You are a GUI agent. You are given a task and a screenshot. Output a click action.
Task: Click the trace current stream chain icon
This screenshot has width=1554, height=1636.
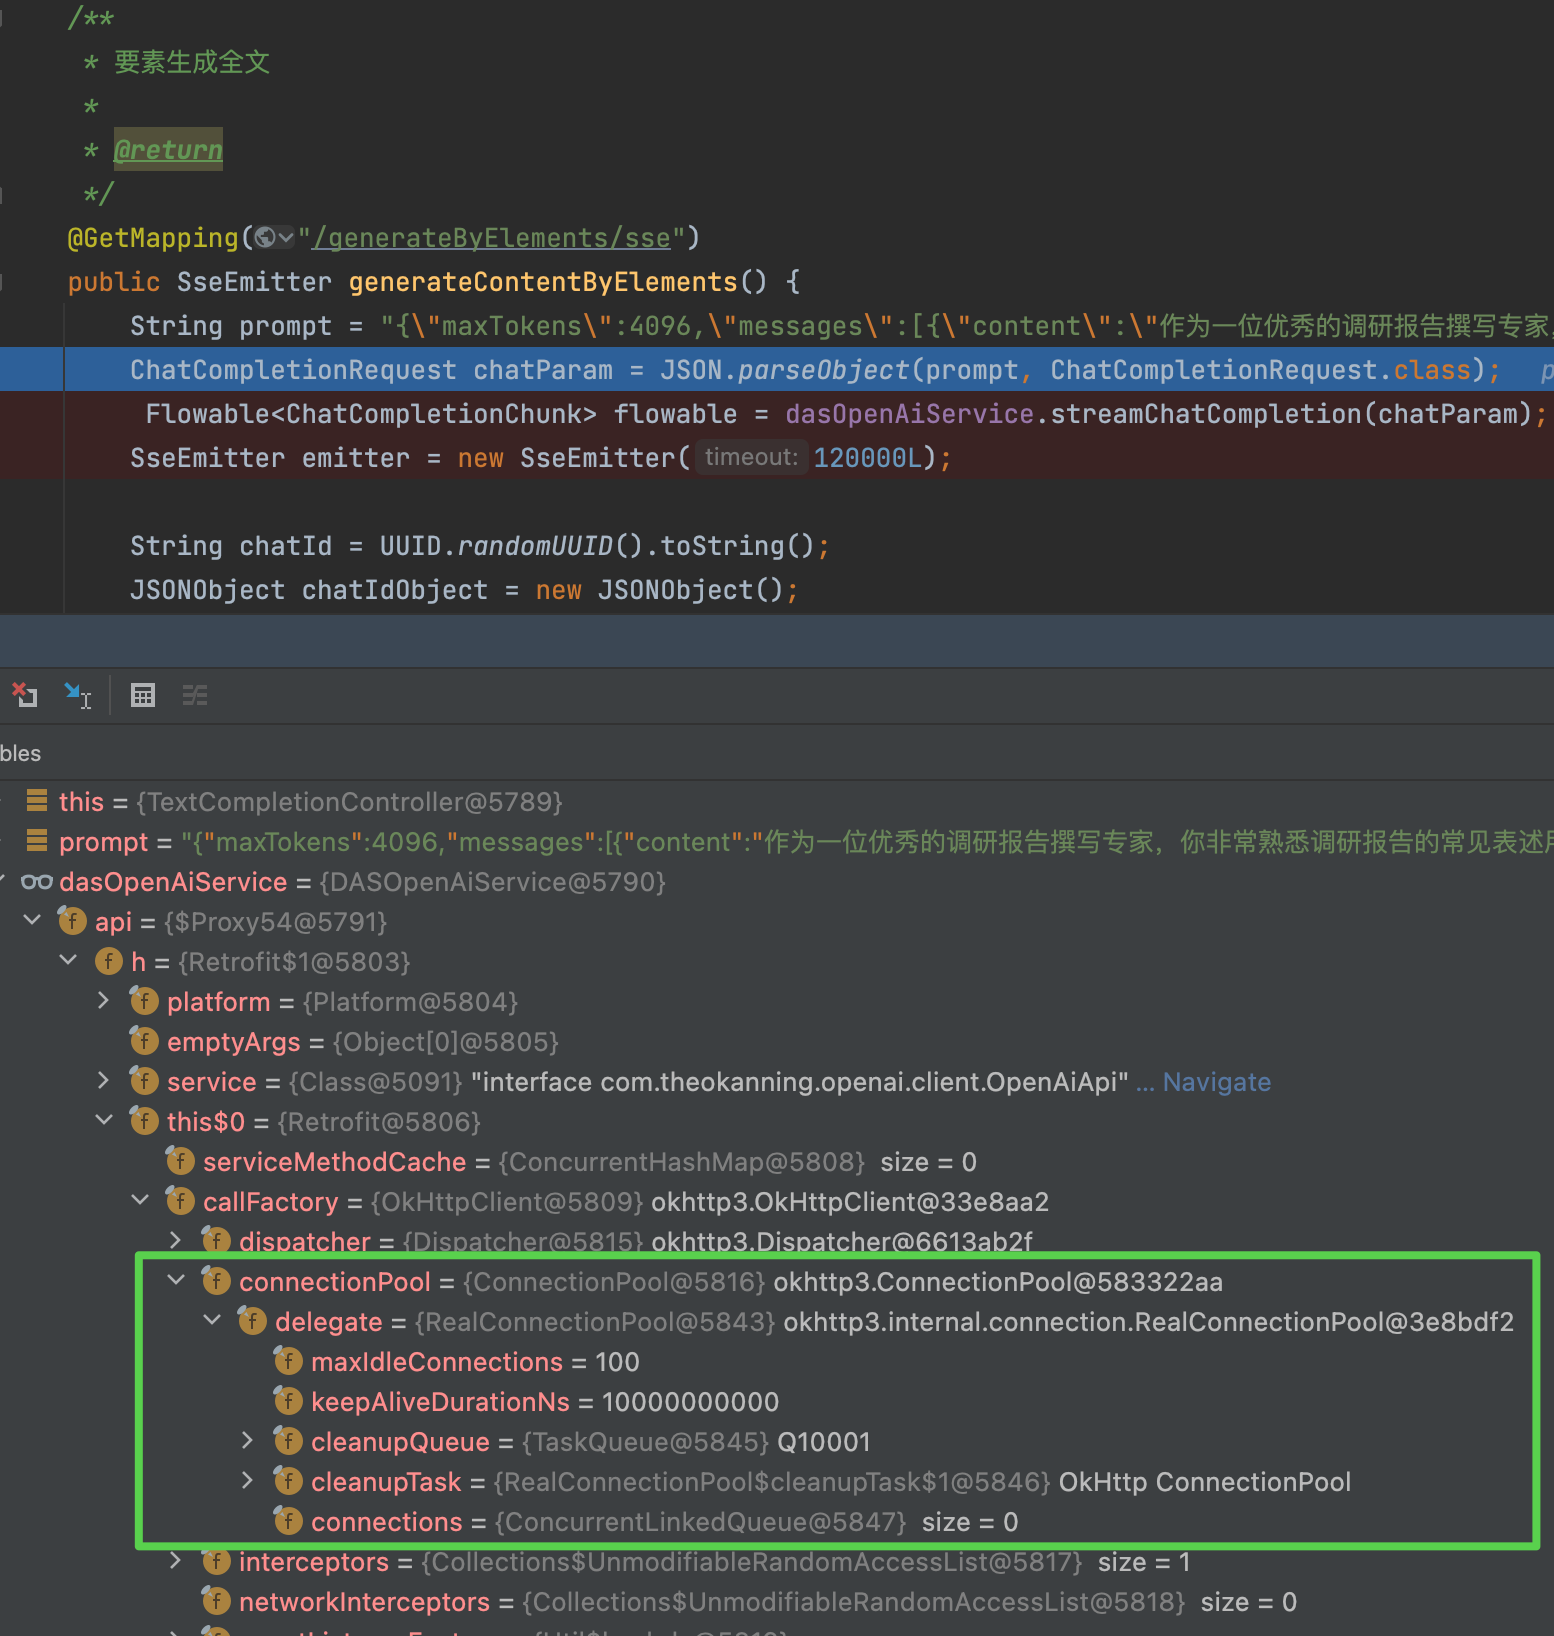point(195,695)
